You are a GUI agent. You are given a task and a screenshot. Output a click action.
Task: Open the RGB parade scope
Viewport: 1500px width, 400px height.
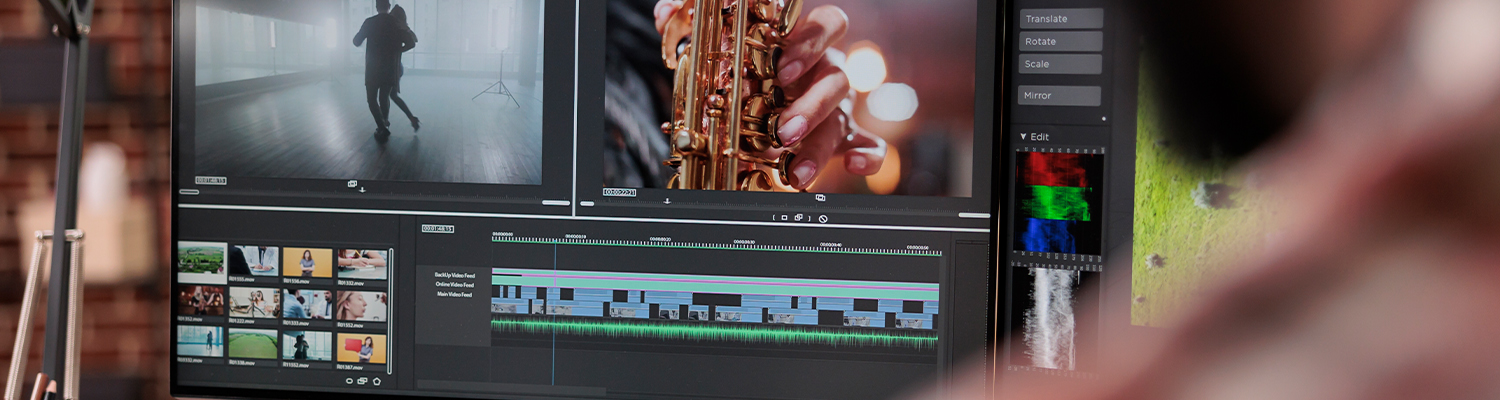pyautogui.click(x=1059, y=203)
